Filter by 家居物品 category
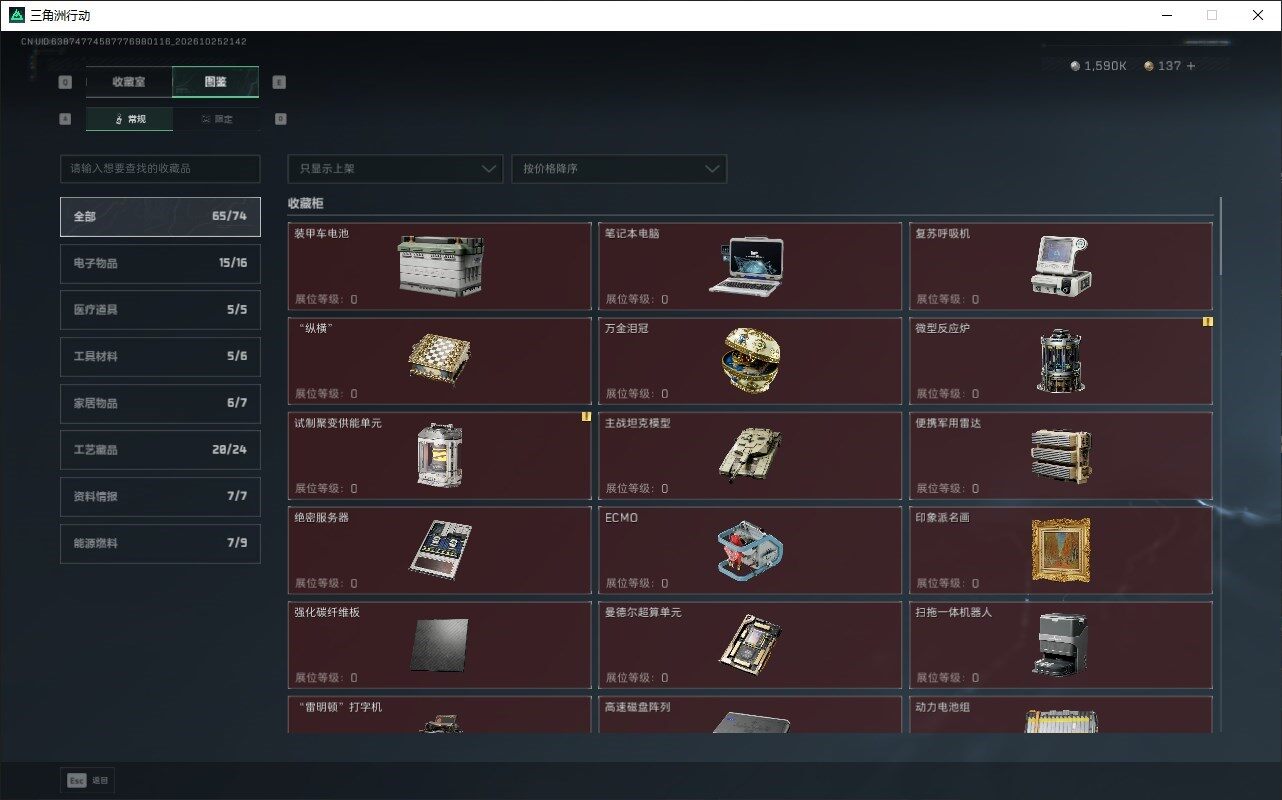Viewport: 1282px width, 800px height. point(160,403)
